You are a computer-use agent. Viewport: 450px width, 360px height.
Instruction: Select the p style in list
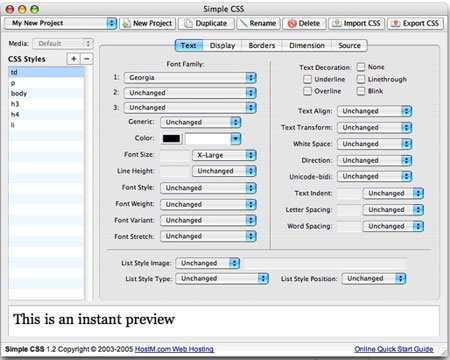pos(46,83)
